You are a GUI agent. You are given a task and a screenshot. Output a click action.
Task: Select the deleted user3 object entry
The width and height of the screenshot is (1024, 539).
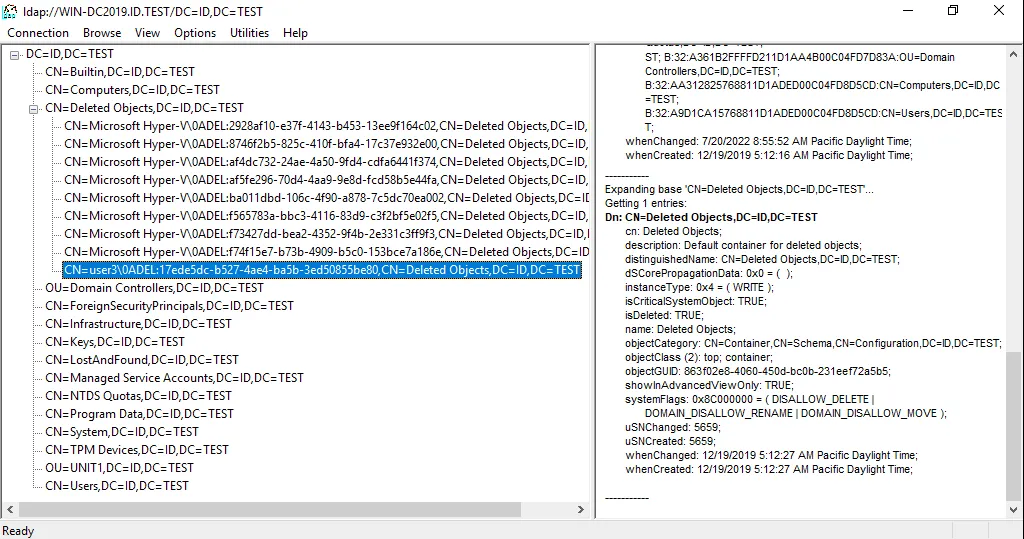tap(321, 270)
